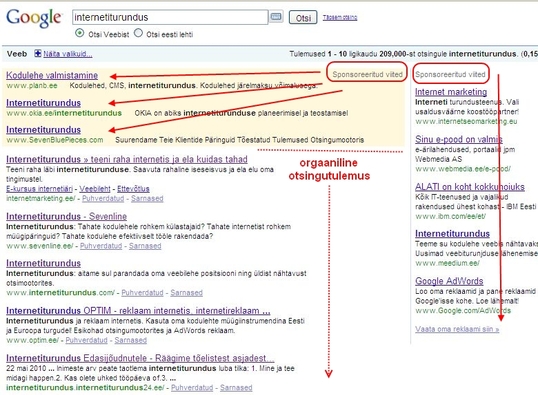Image resolution: width=538 pixels, height=395 pixels.
Task: Open Internetiturundus sidebar ad from meedium.ee
Action: click(452, 234)
